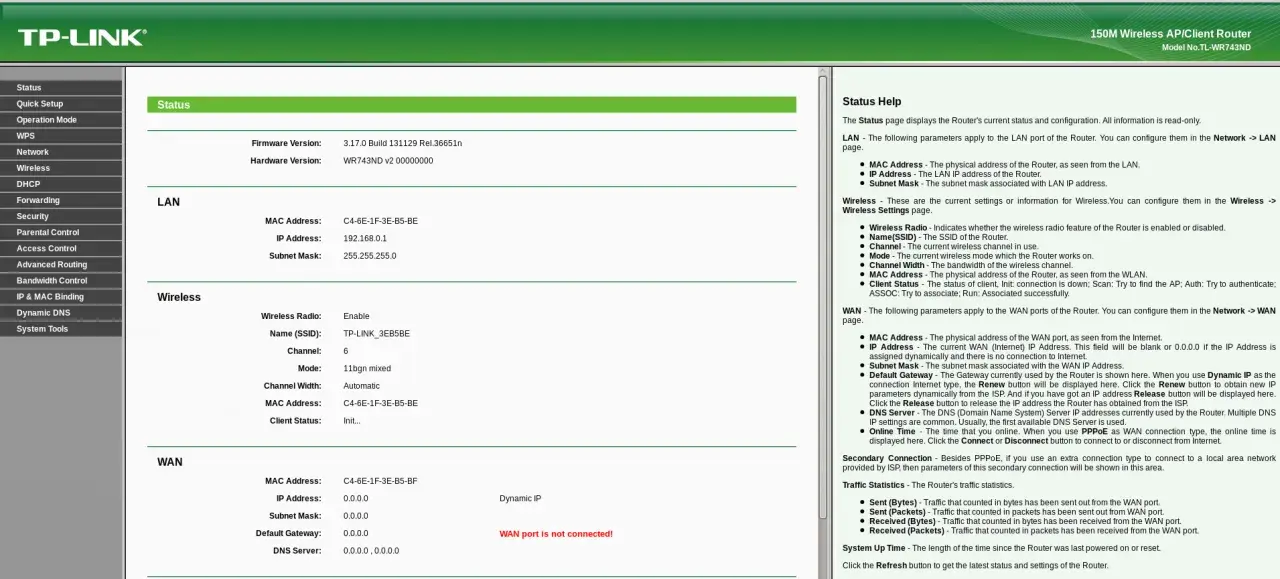The image size is (1280, 579).
Task: Select IP & MAC Binding
Action: pyautogui.click(x=61, y=297)
